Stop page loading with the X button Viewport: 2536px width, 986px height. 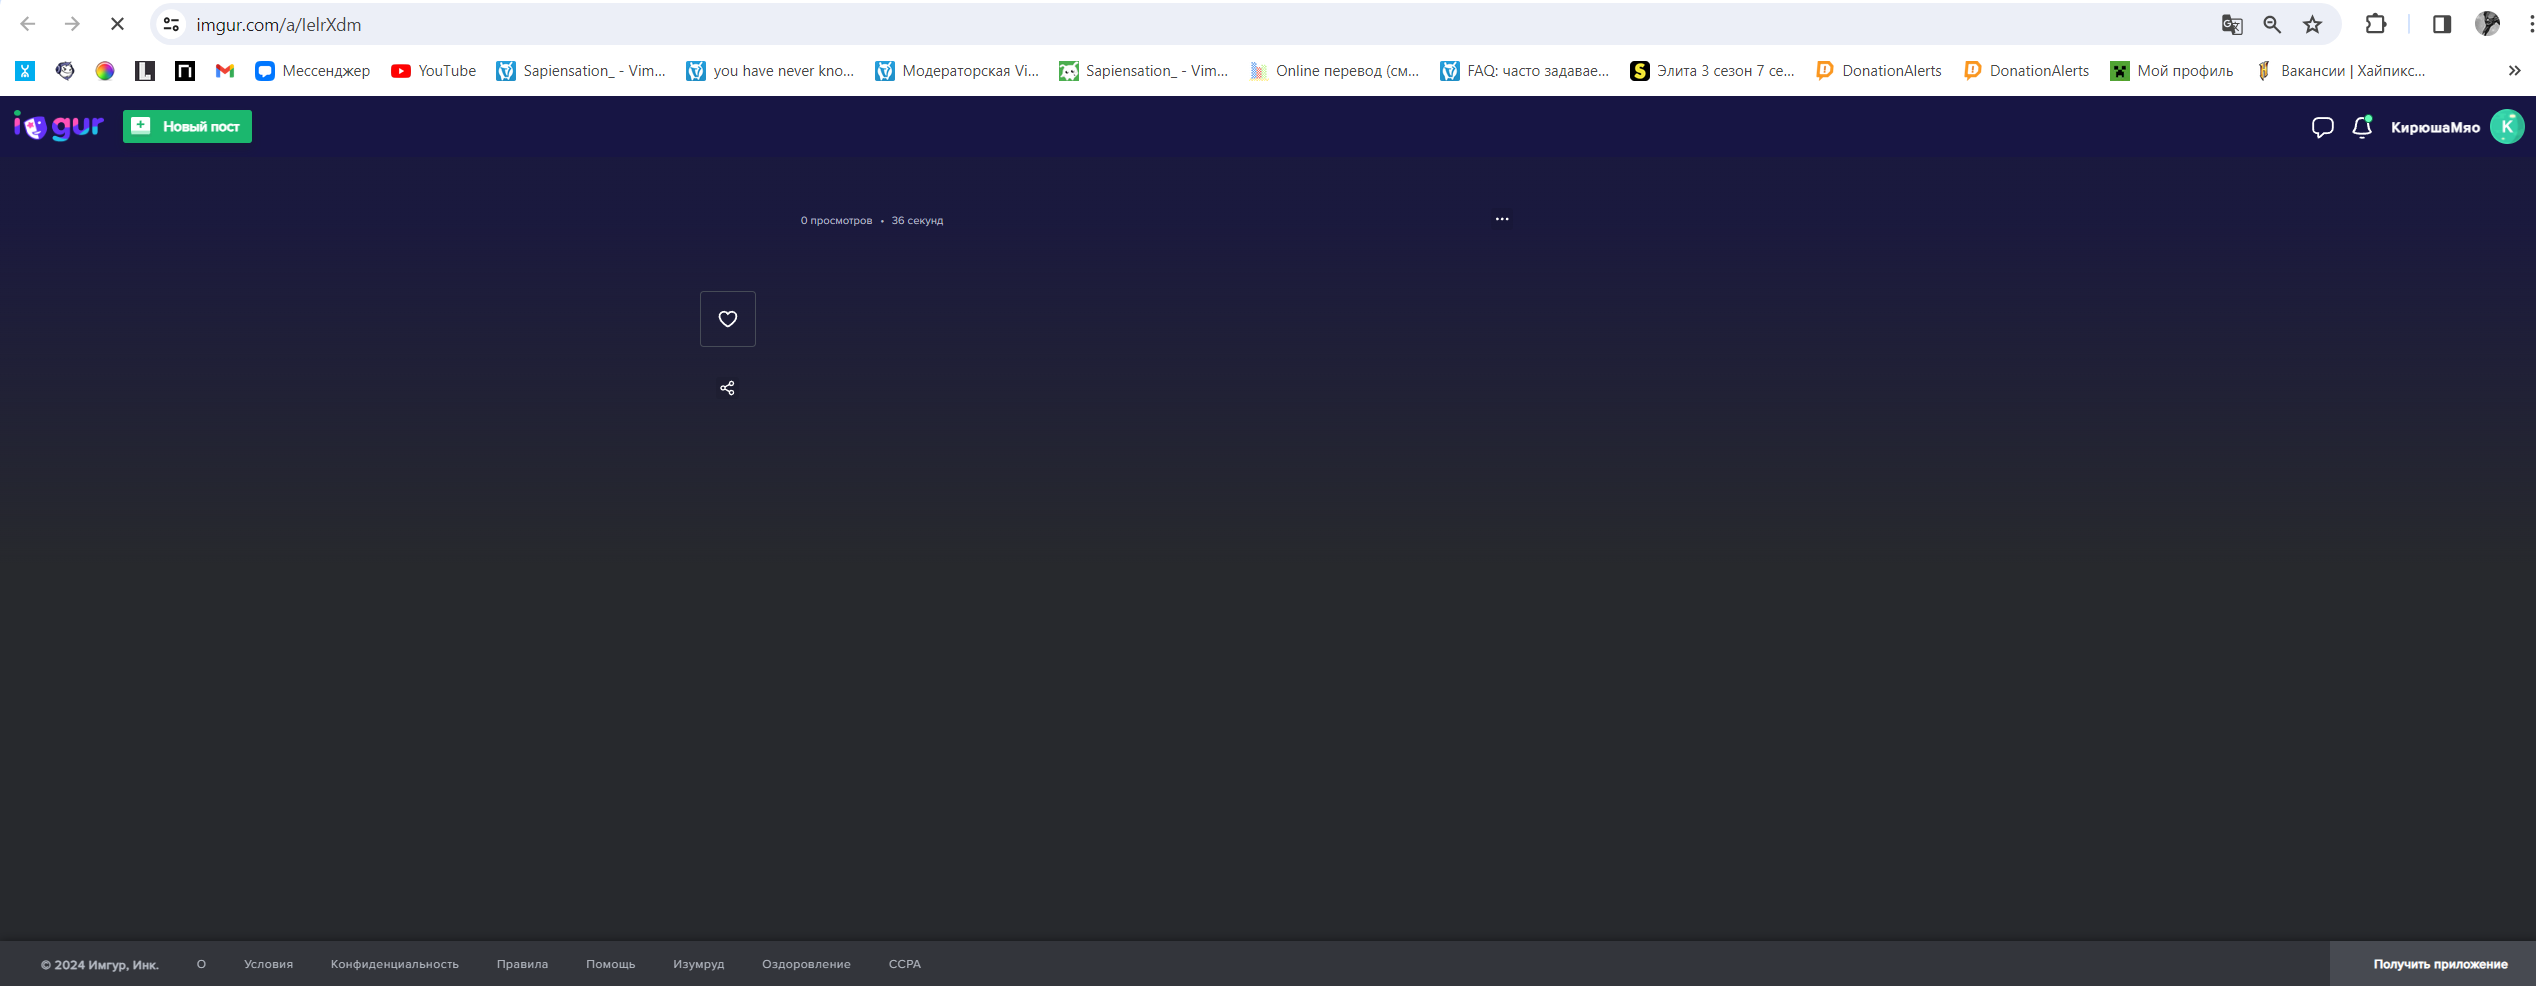point(117,24)
